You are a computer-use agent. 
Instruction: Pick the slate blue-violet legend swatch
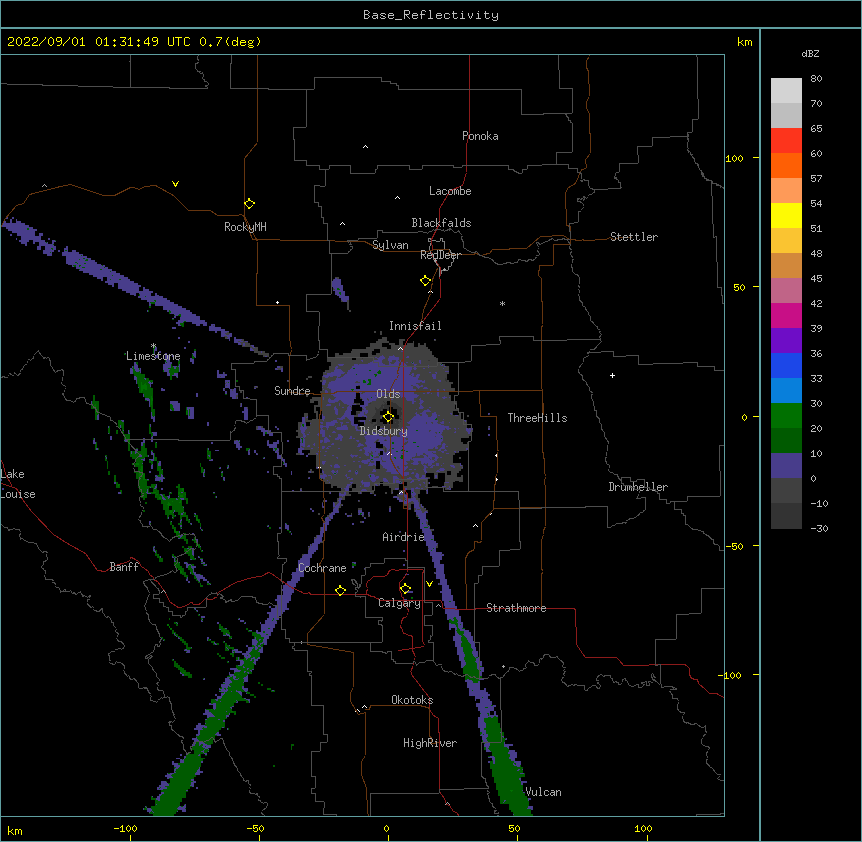click(x=786, y=466)
